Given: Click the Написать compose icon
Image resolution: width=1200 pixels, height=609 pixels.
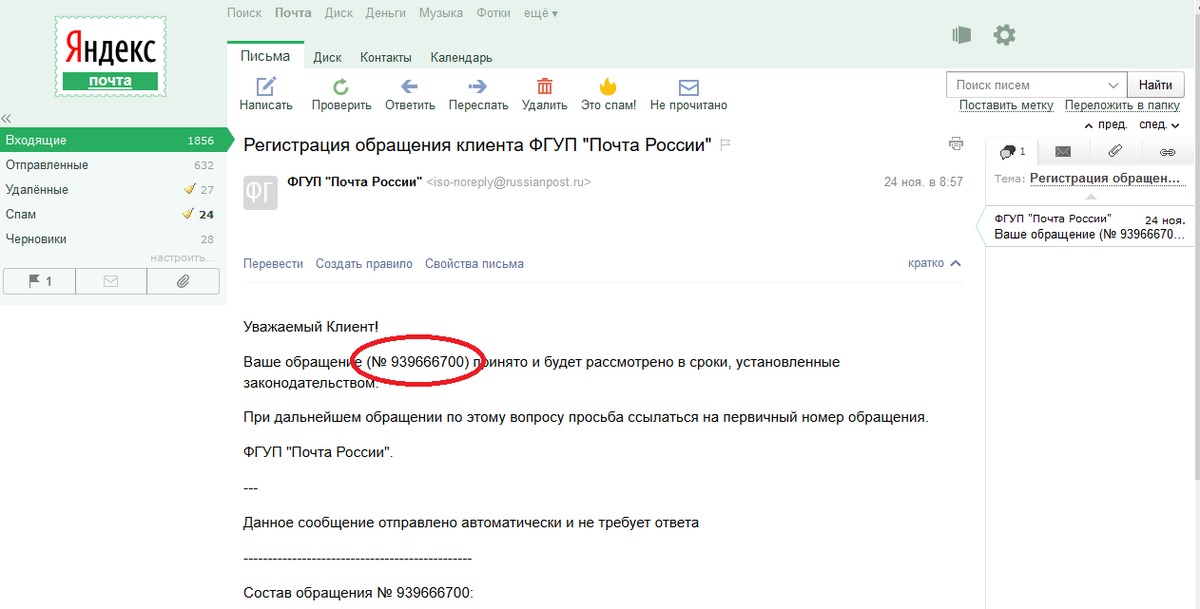Looking at the screenshot, I should click(266, 86).
